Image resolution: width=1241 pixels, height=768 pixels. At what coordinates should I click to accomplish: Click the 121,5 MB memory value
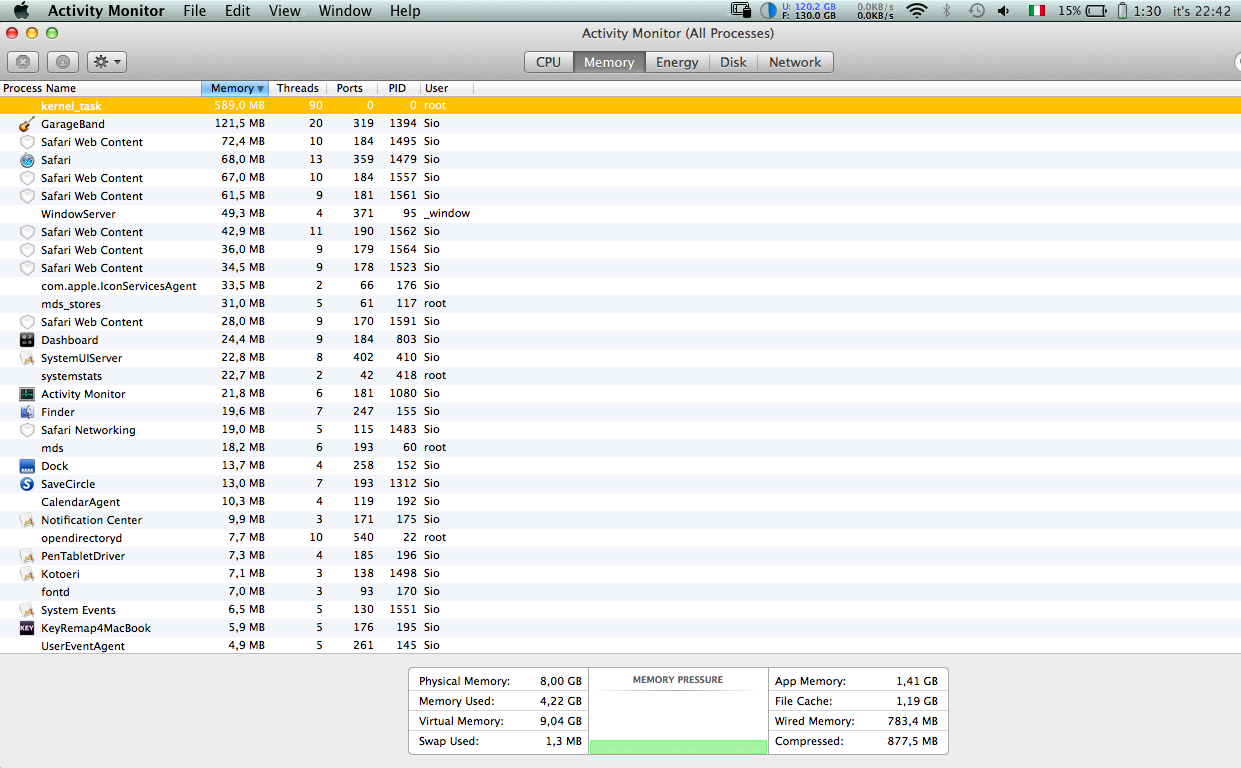coord(240,123)
